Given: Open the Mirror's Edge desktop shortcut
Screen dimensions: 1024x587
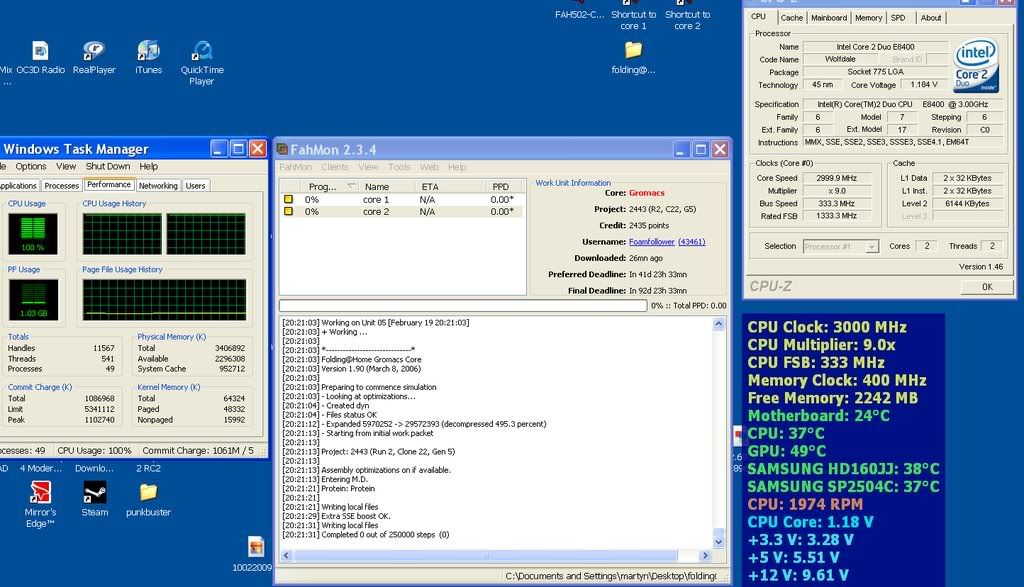Looking at the screenshot, I should point(40,504).
